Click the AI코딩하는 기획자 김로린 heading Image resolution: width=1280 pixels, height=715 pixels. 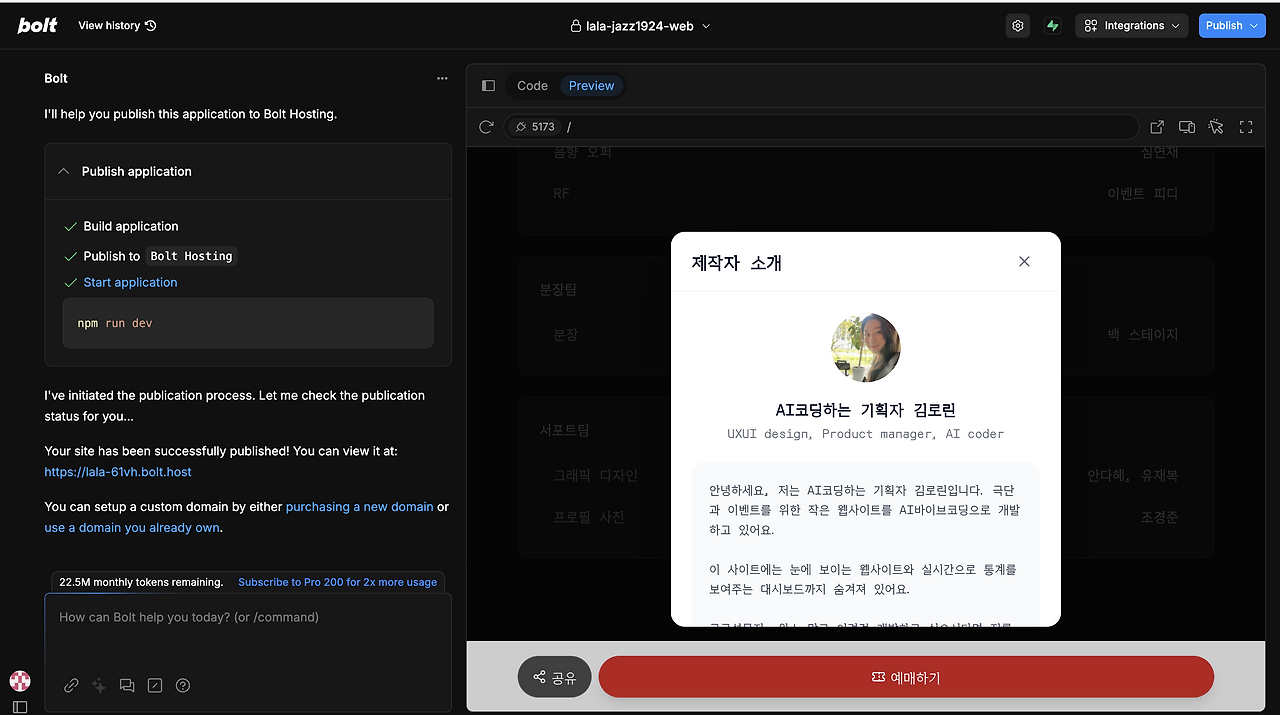coord(866,410)
